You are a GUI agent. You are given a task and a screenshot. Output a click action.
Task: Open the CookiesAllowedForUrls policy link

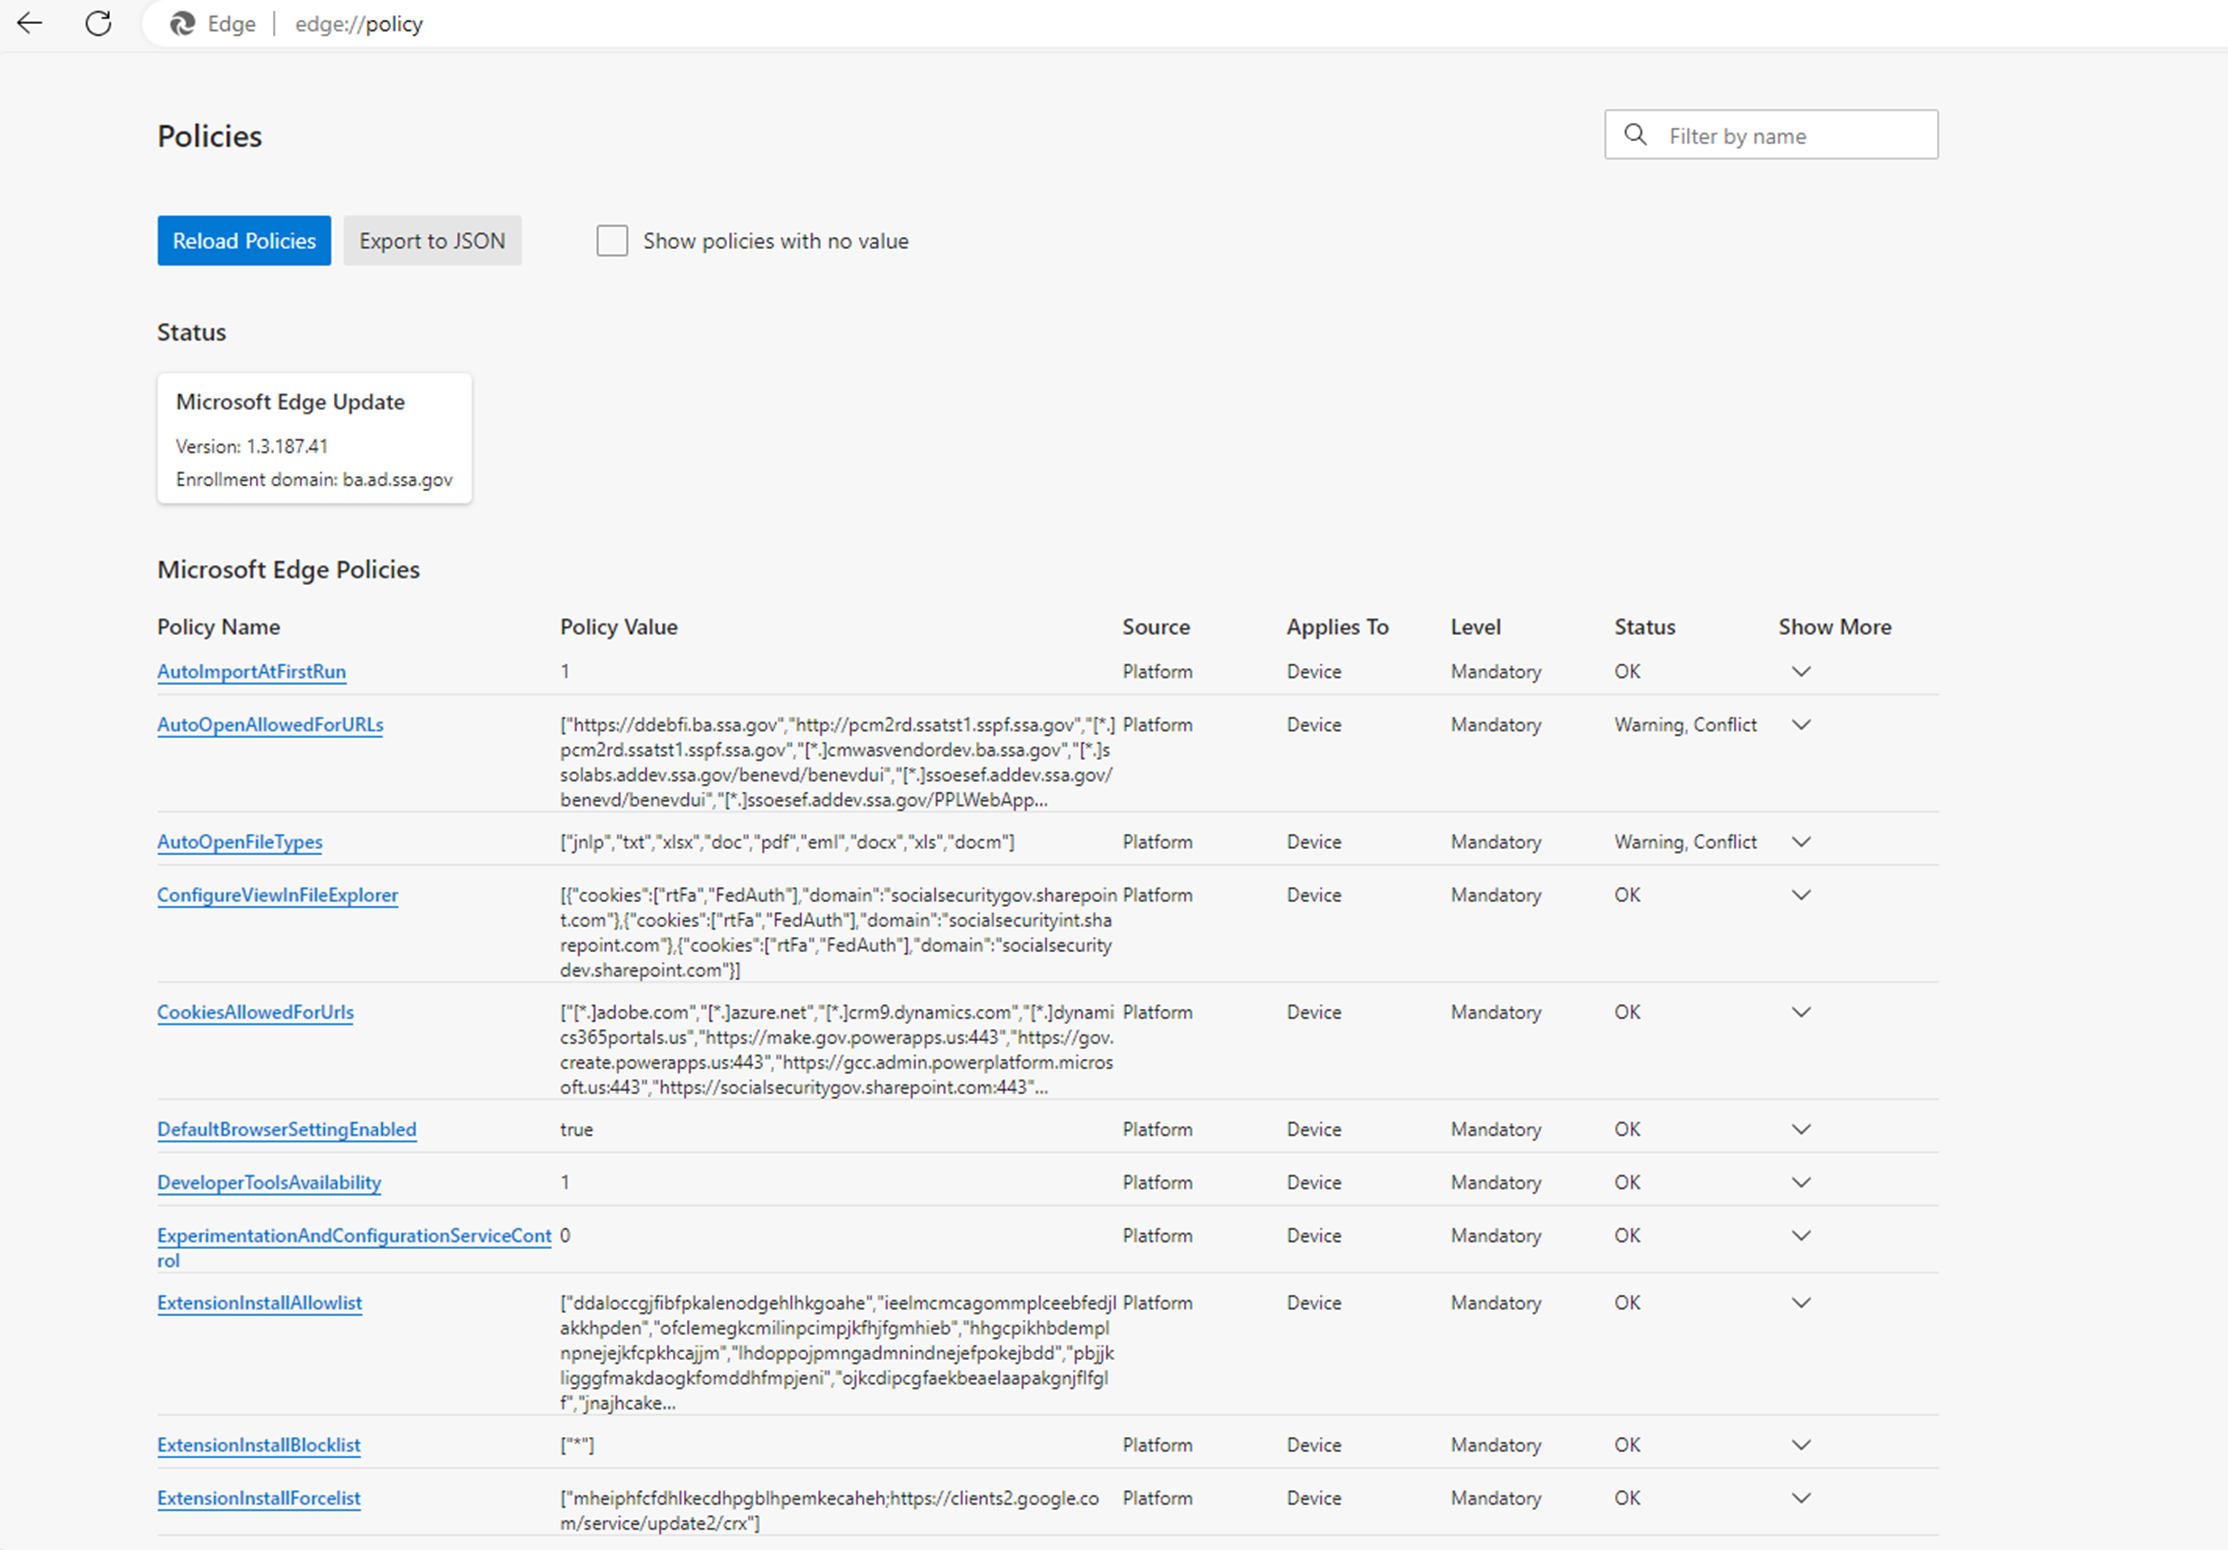(255, 1011)
